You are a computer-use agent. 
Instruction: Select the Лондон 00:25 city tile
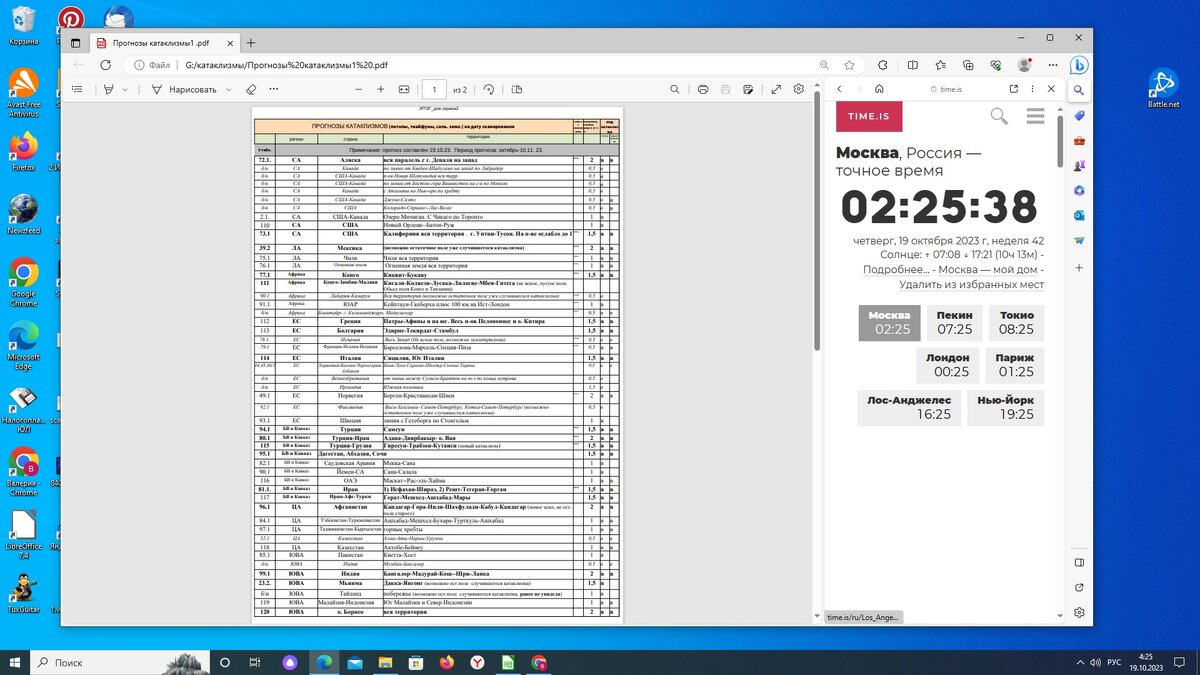pos(947,365)
